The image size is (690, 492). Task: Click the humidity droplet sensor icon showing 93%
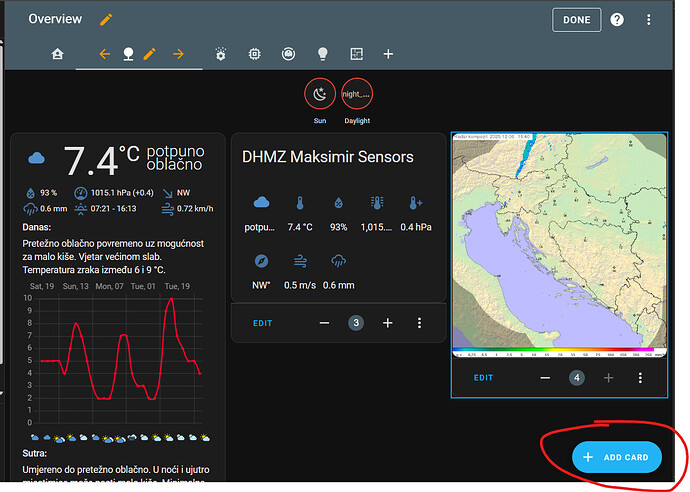[x=338, y=203]
